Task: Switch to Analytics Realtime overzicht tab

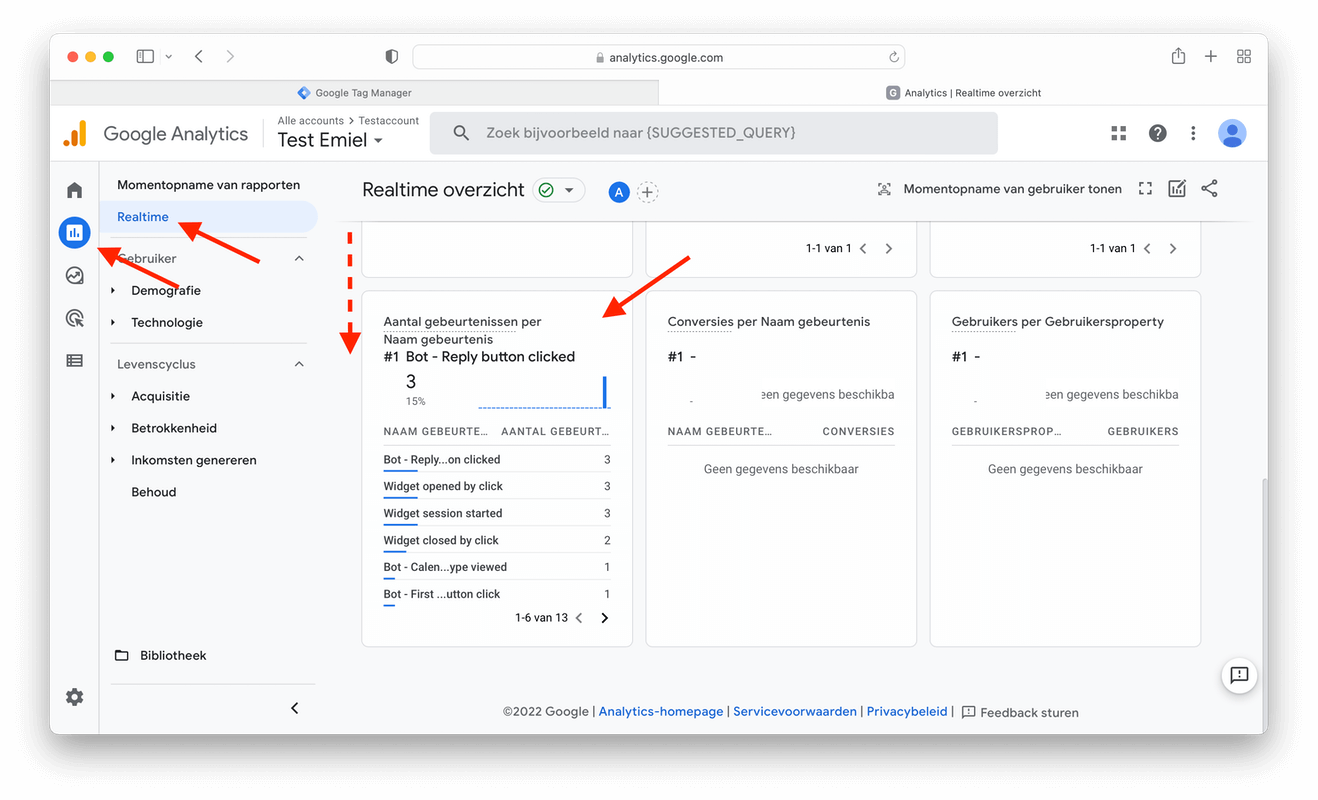Action: point(963,92)
